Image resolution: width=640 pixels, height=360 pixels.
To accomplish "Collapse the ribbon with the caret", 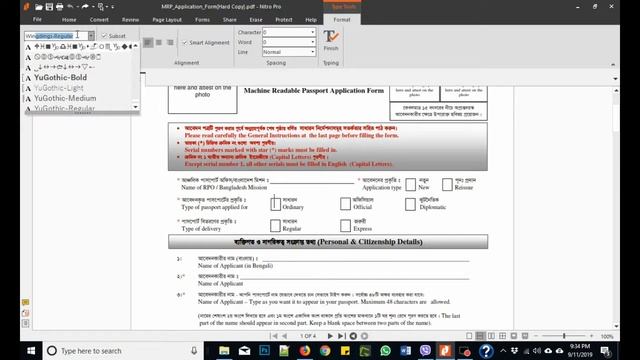I will tap(613, 64).
